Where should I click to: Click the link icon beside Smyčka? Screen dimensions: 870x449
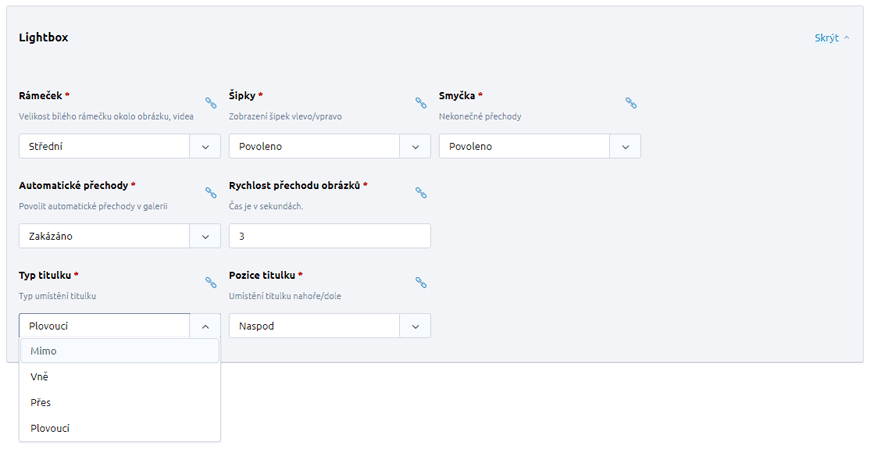point(631,103)
